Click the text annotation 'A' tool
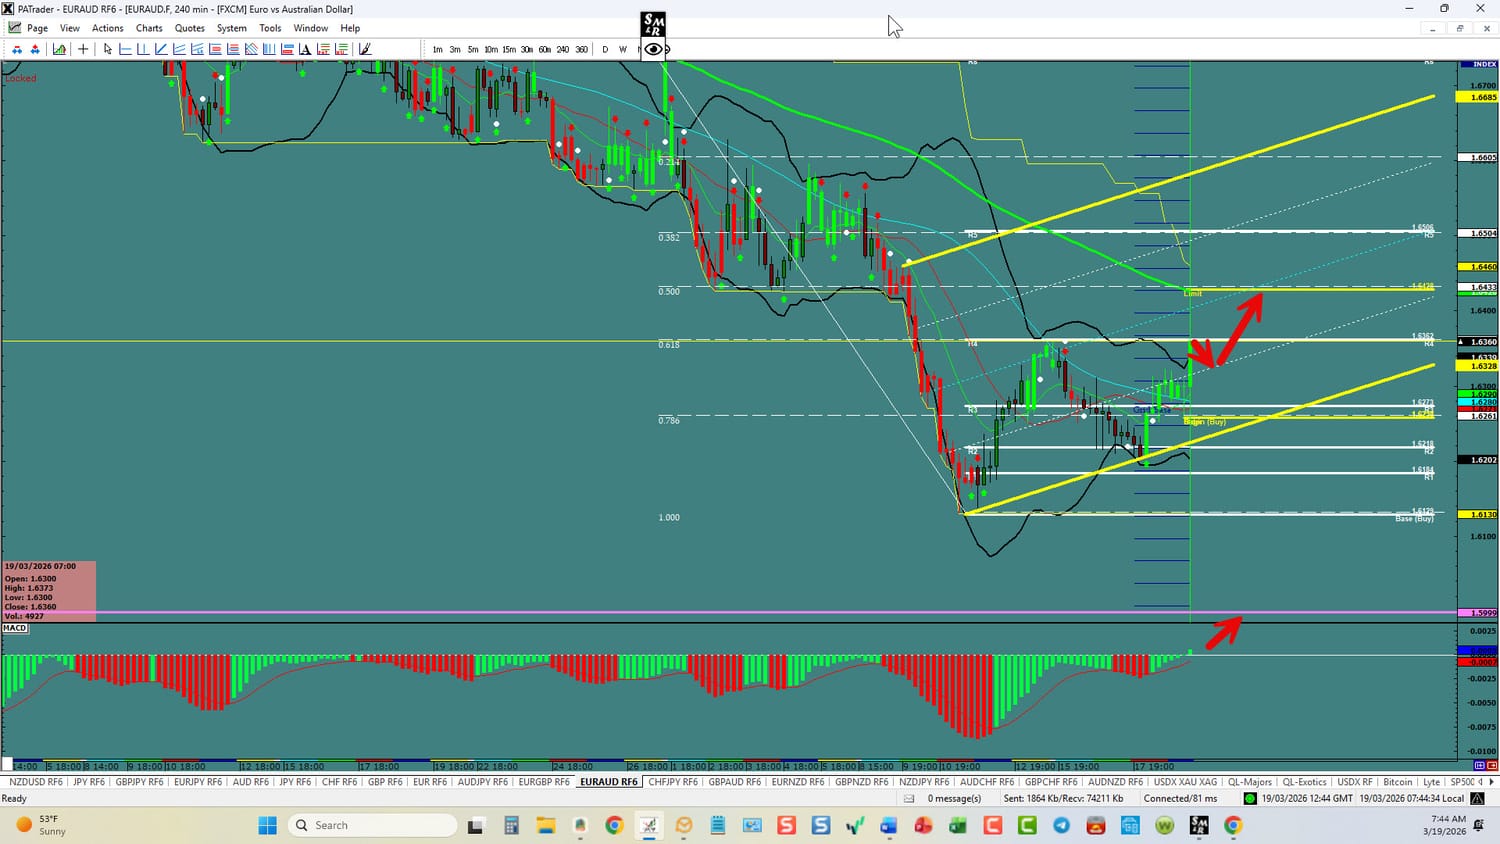 click(x=305, y=49)
